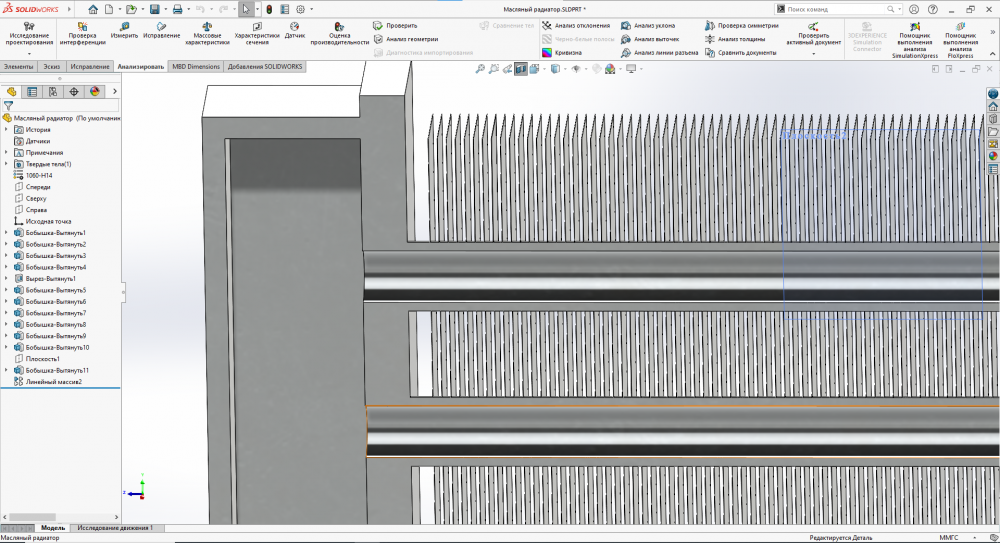Screen dimensions: 1000x543
Task: Click the Измерить (Measure) tool icon
Action: (124, 27)
